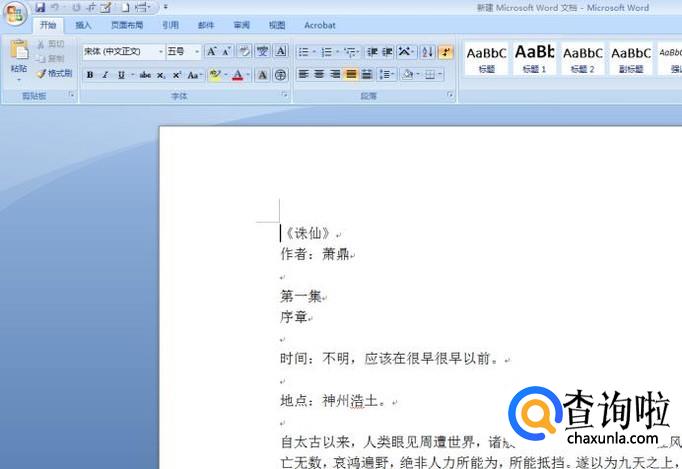Image resolution: width=682 pixels, height=469 pixels.
Task: Expand the Font dialog launcher
Action: tap(285, 96)
